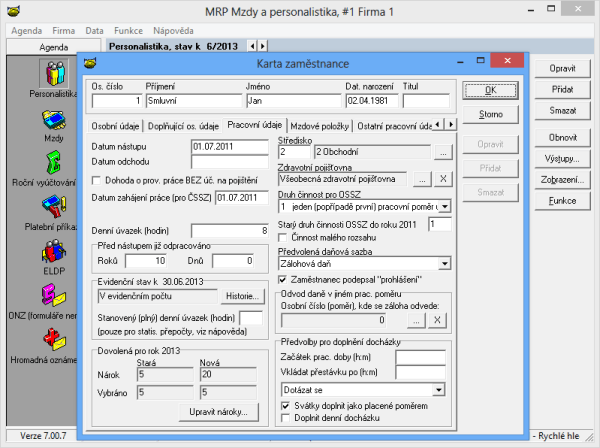Uncheck Zaměstnanec podepsal prohlášení
Screen dimensions: 600x448
pos(283,280)
